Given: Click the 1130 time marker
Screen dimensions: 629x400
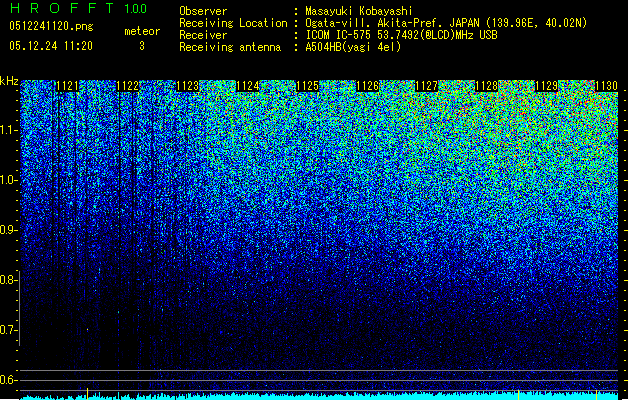Looking at the screenshot, I should (x=607, y=86).
